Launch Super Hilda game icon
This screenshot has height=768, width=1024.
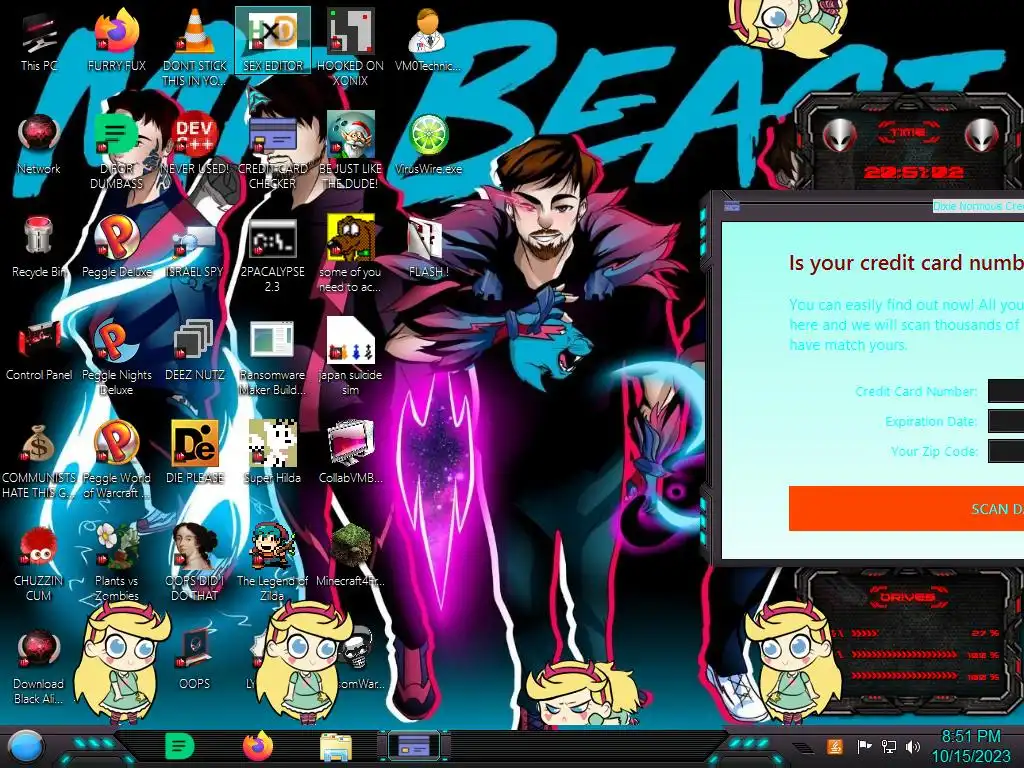click(272, 453)
